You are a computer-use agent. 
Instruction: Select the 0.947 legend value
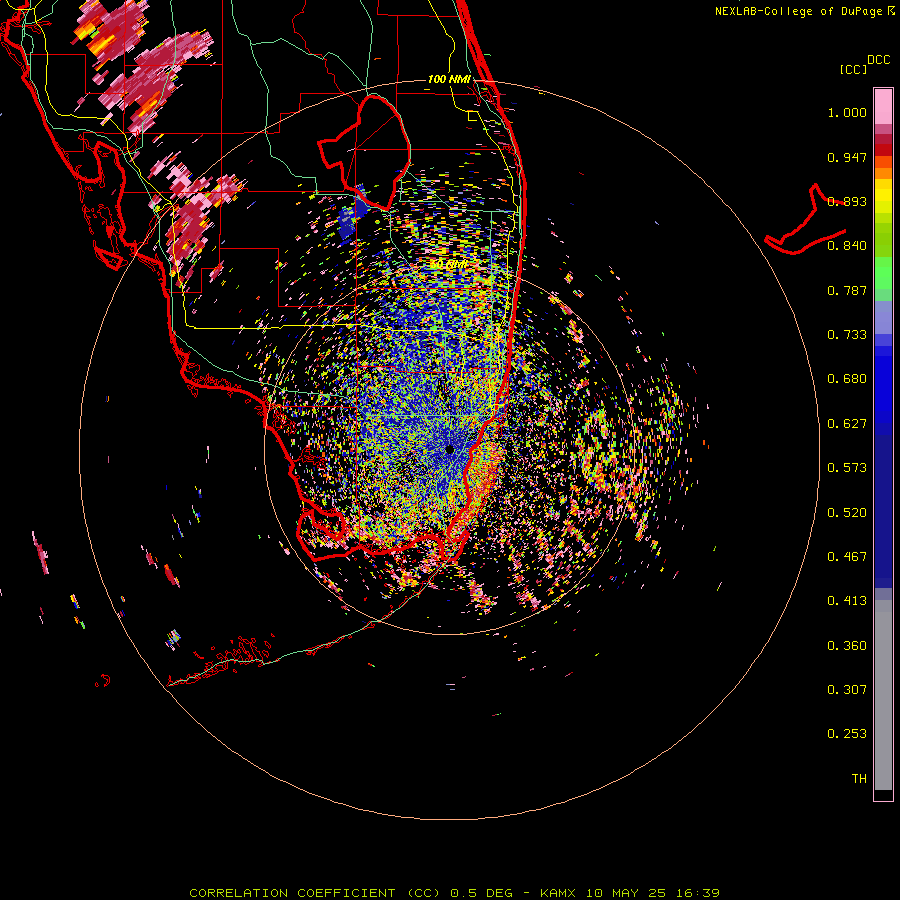coord(847,157)
